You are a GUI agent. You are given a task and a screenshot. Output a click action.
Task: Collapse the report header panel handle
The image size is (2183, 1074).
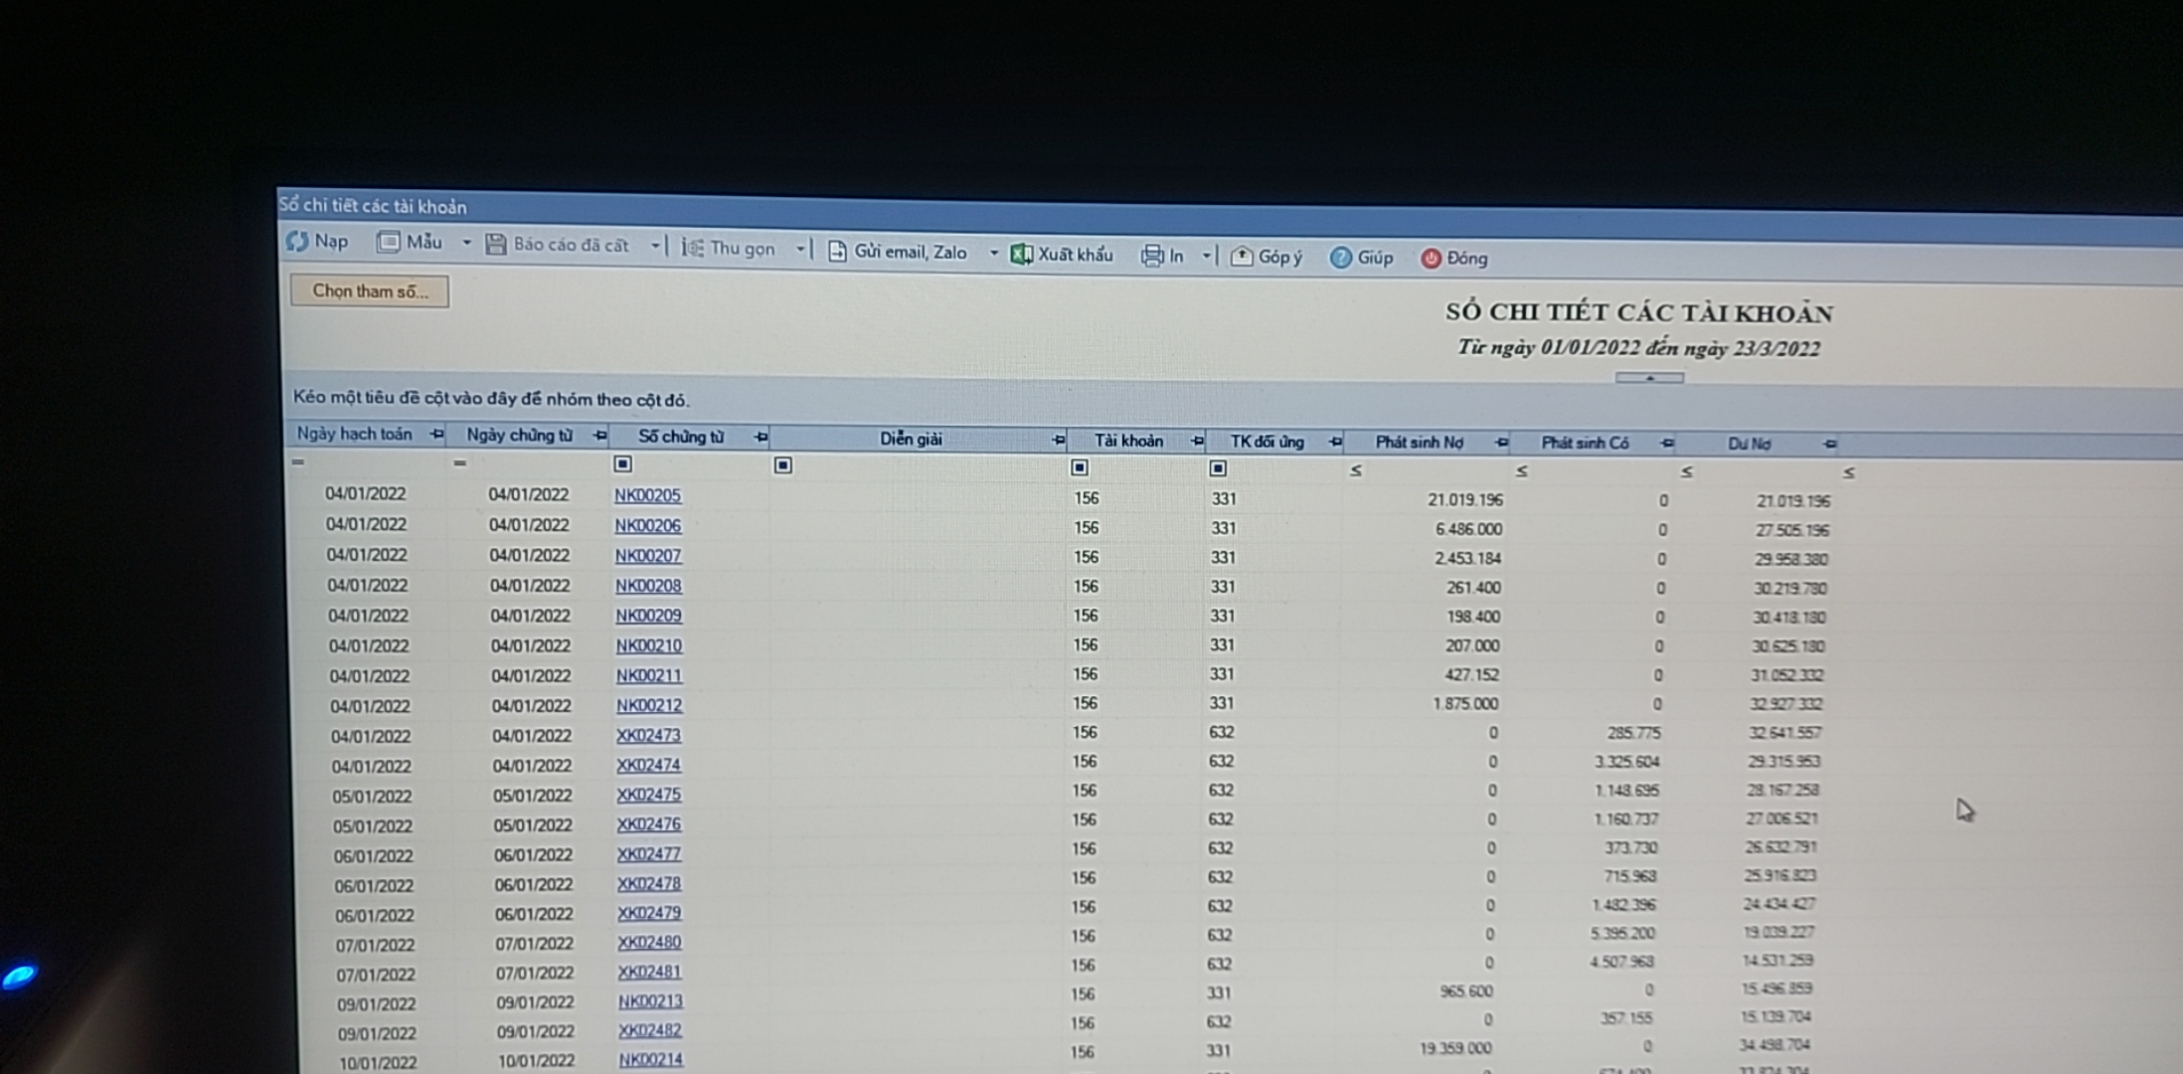coord(1649,378)
